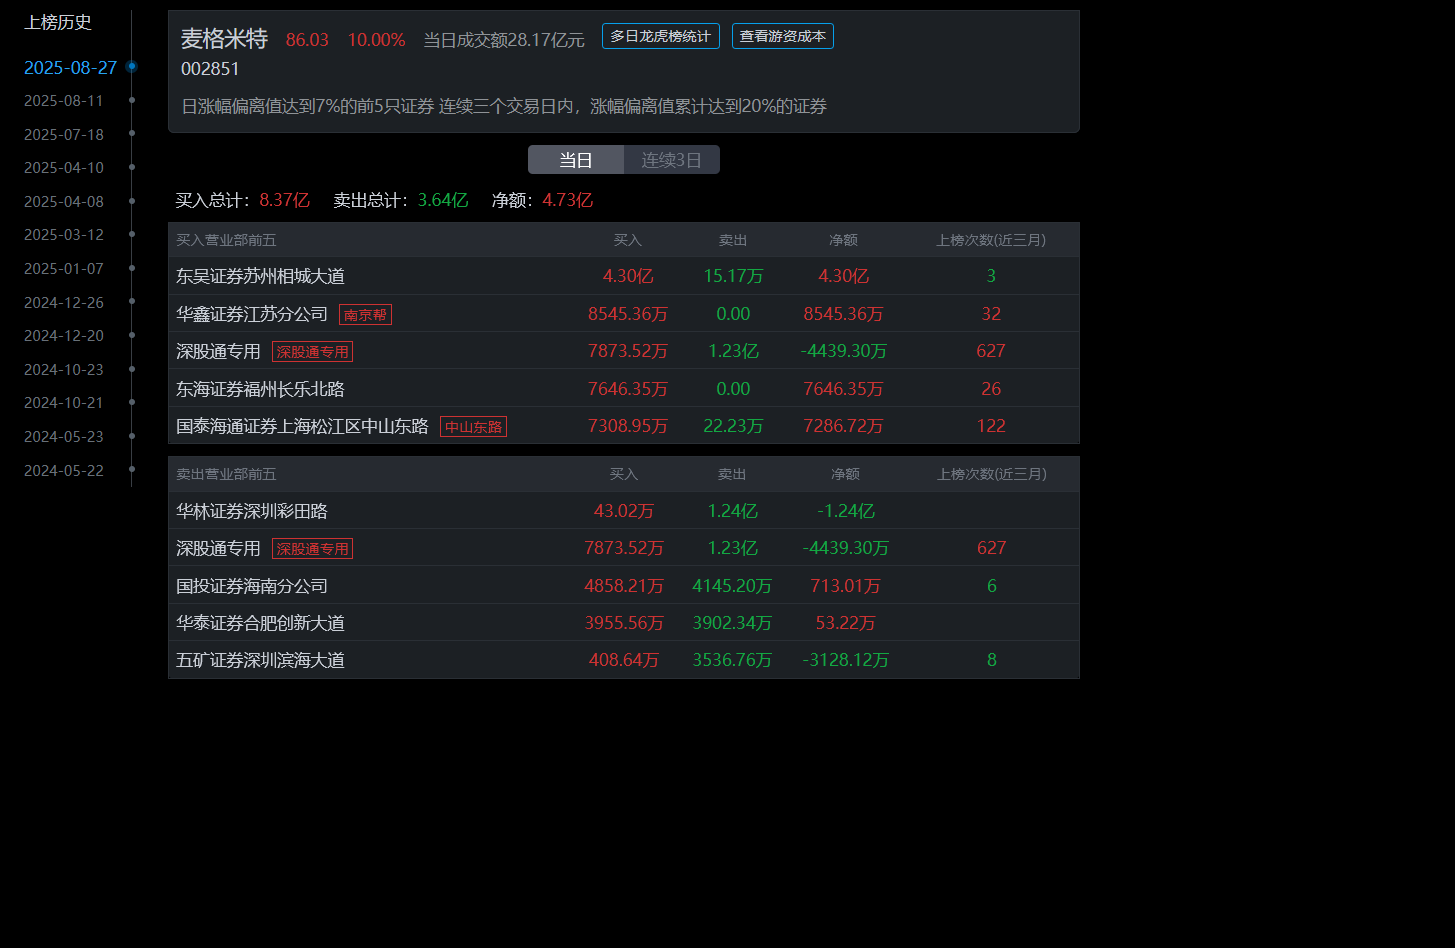Select history date 2025-04-08
Screen dimensions: 1455x948
64,201
